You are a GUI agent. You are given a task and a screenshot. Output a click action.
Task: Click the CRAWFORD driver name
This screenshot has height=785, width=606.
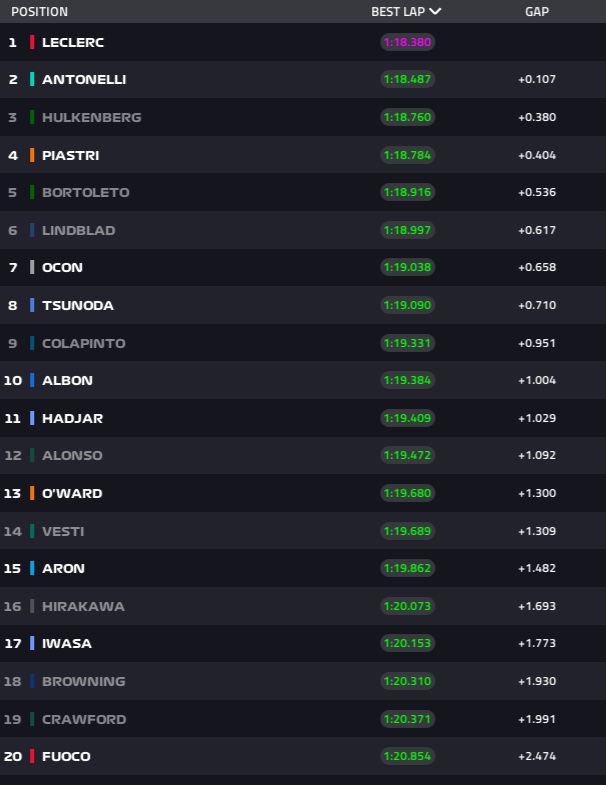click(x=83, y=719)
